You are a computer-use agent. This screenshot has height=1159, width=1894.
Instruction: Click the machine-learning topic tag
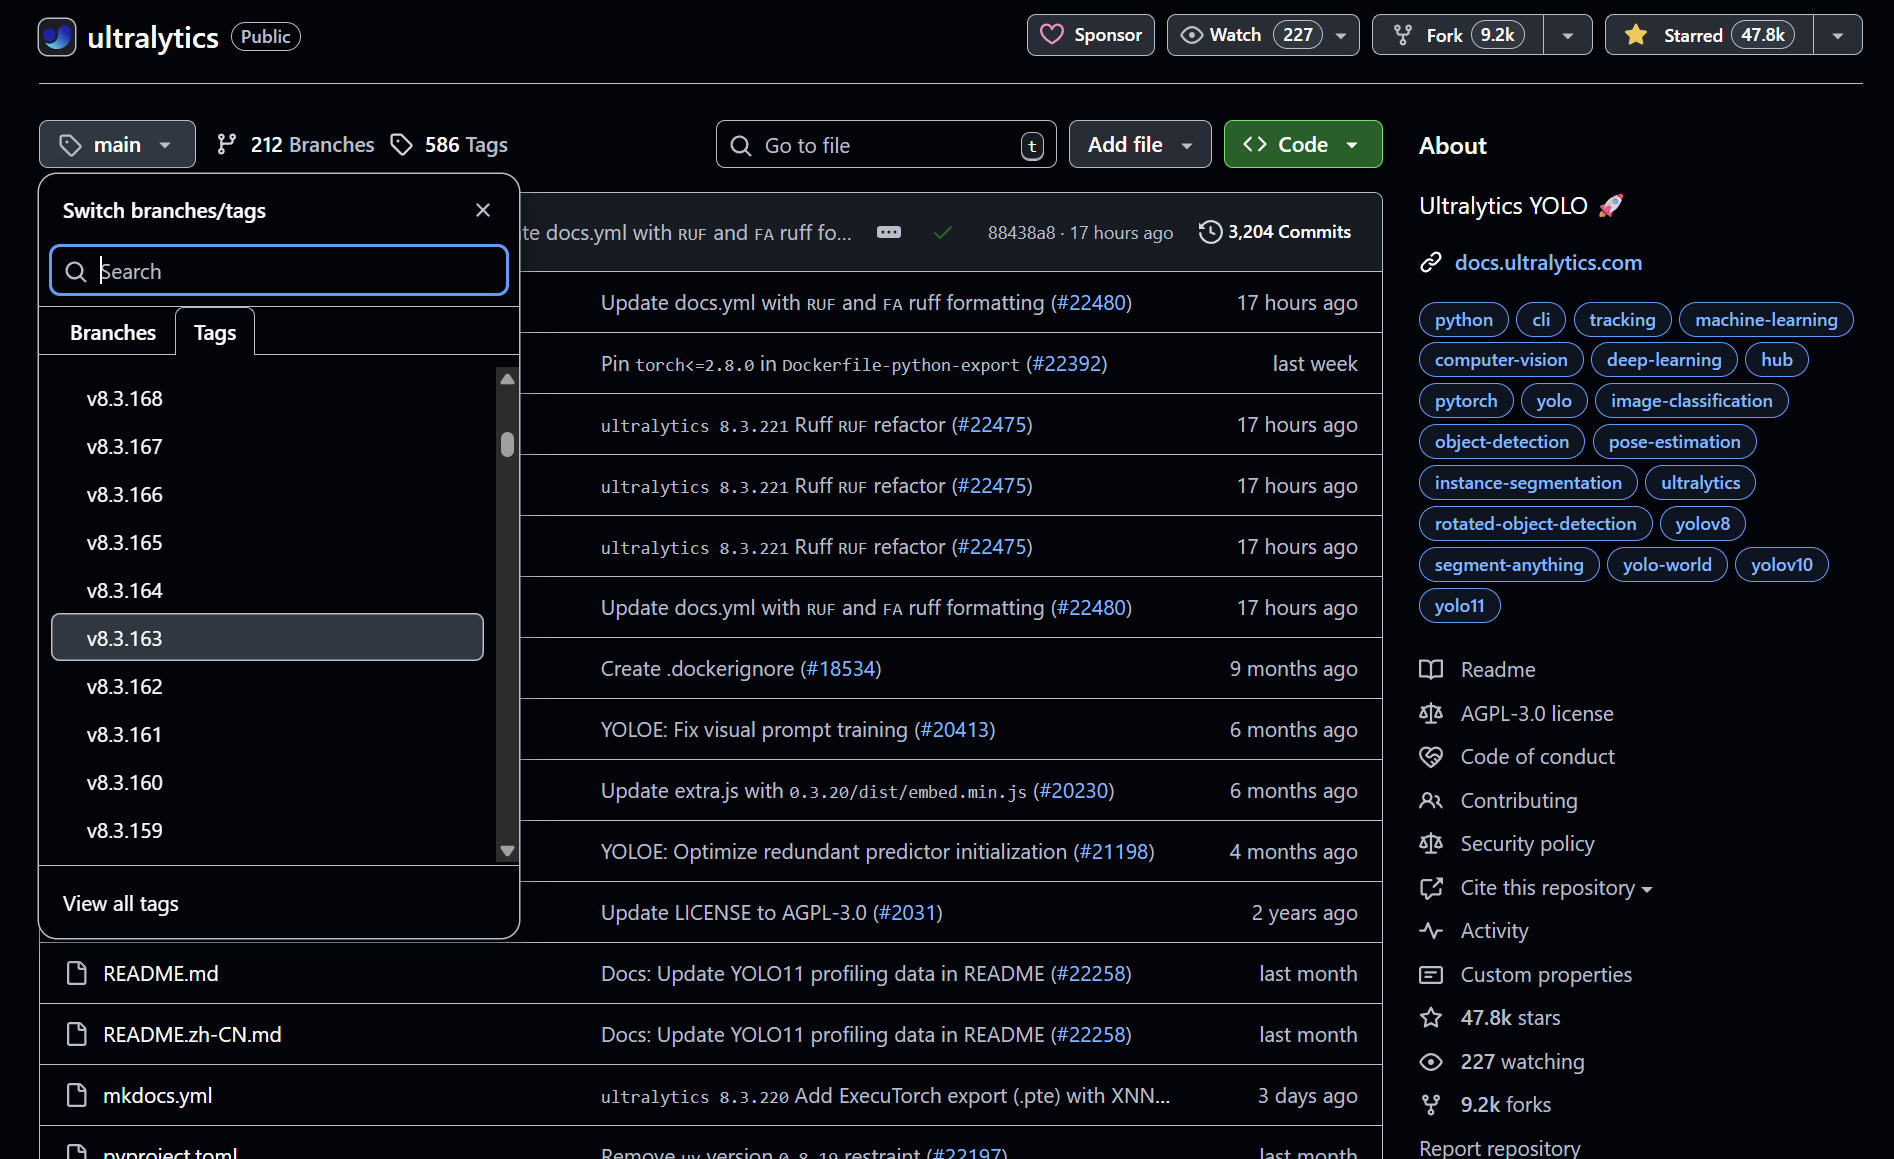(x=1766, y=320)
